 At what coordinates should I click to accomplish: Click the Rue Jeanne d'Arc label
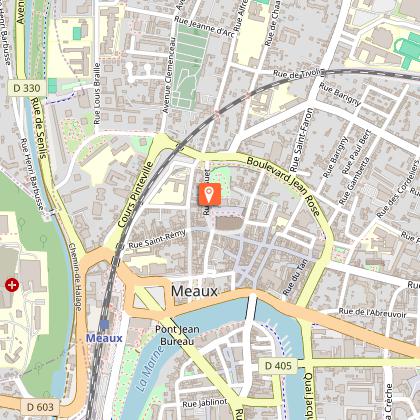204,27
